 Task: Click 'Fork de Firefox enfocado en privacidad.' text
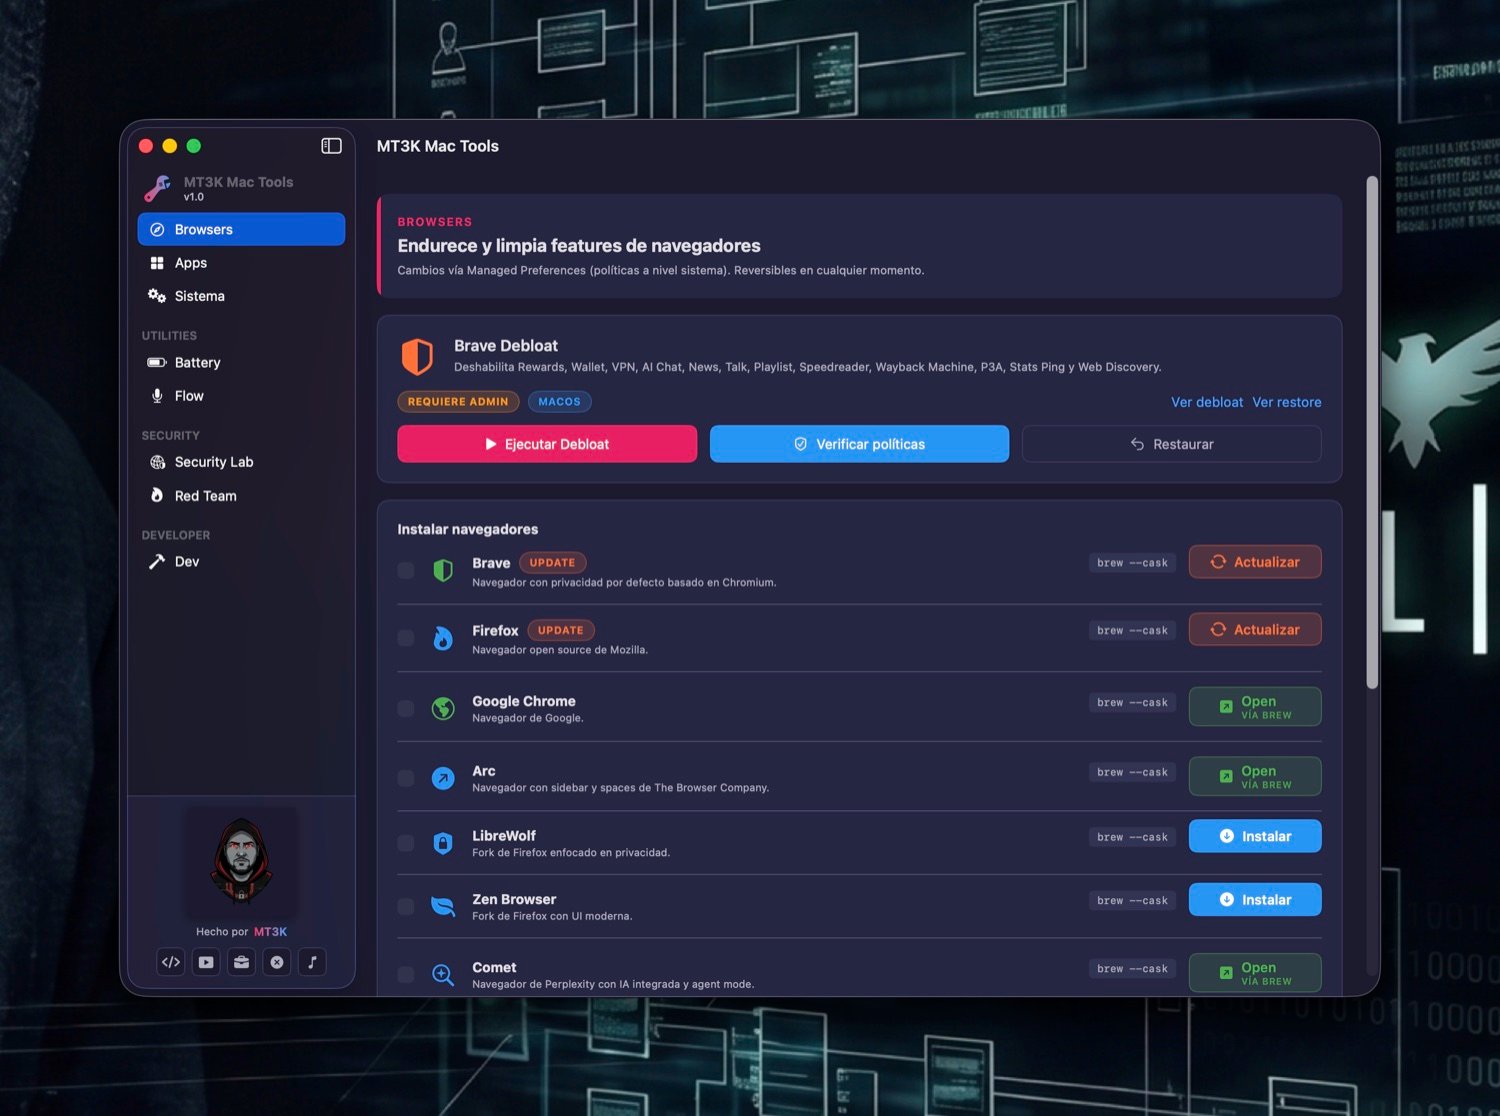571,853
